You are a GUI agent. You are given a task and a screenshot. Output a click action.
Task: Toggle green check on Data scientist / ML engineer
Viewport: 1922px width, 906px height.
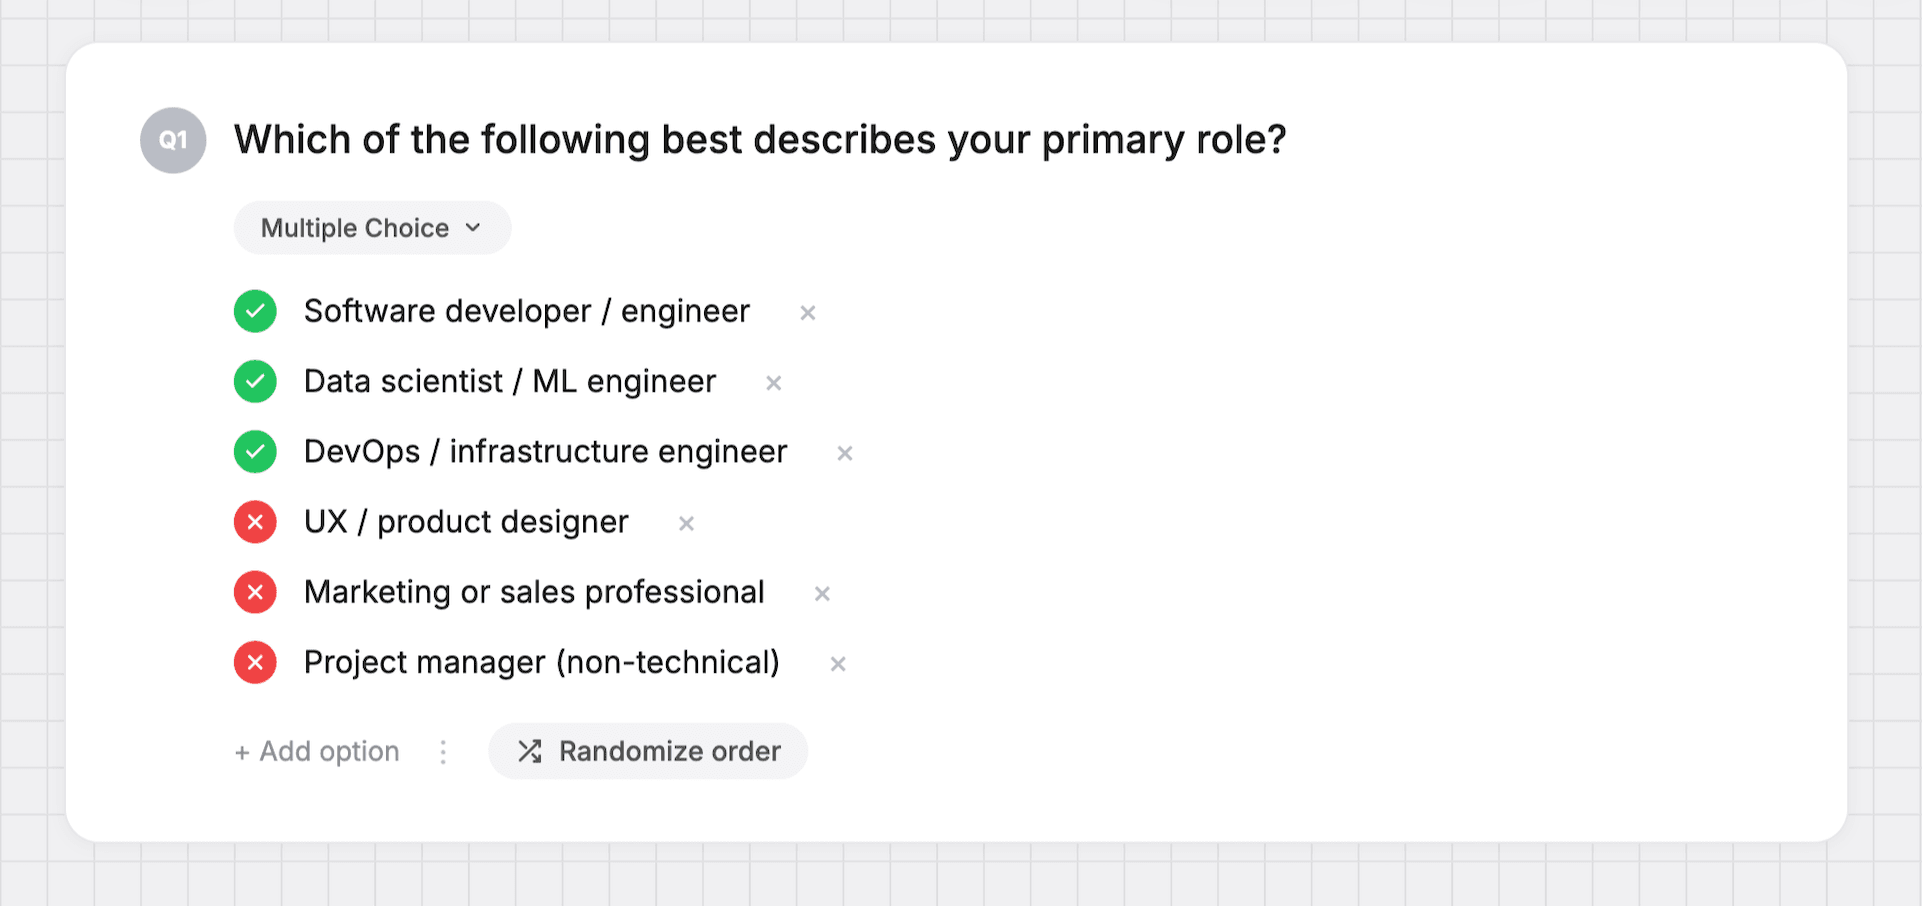point(255,381)
